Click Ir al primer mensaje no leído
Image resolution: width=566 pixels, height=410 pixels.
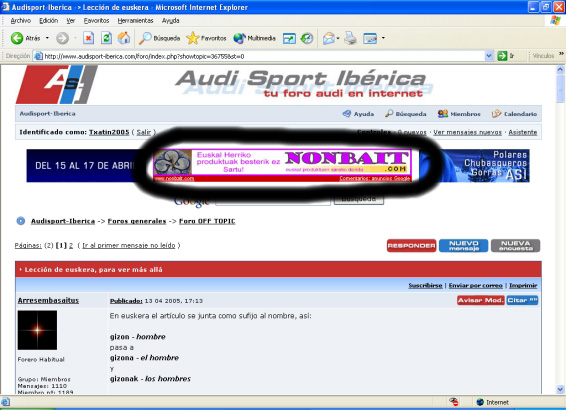[129, 245]
